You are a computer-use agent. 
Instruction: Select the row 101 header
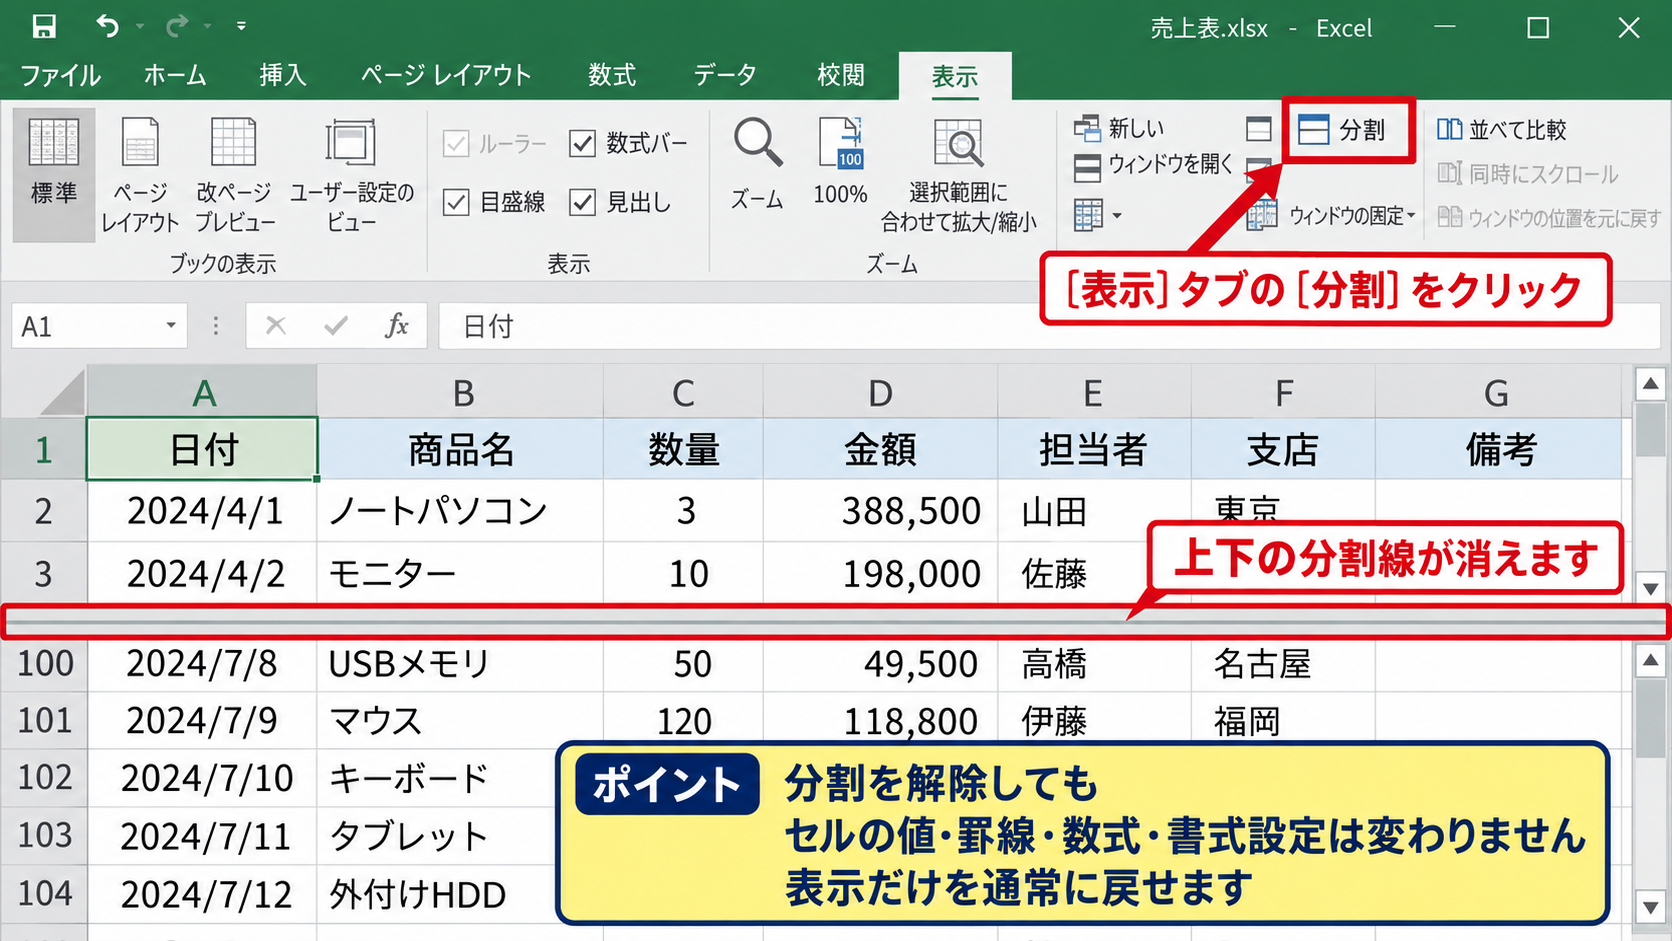click(x=44, y=720)
